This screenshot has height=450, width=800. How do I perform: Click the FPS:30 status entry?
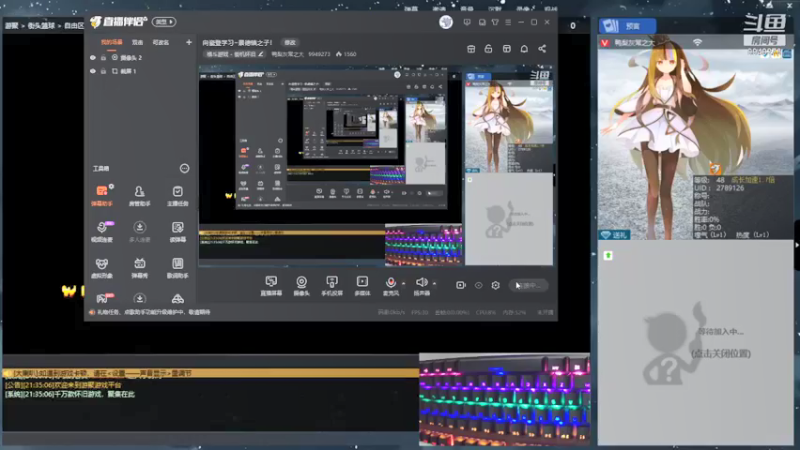[420, 312]
